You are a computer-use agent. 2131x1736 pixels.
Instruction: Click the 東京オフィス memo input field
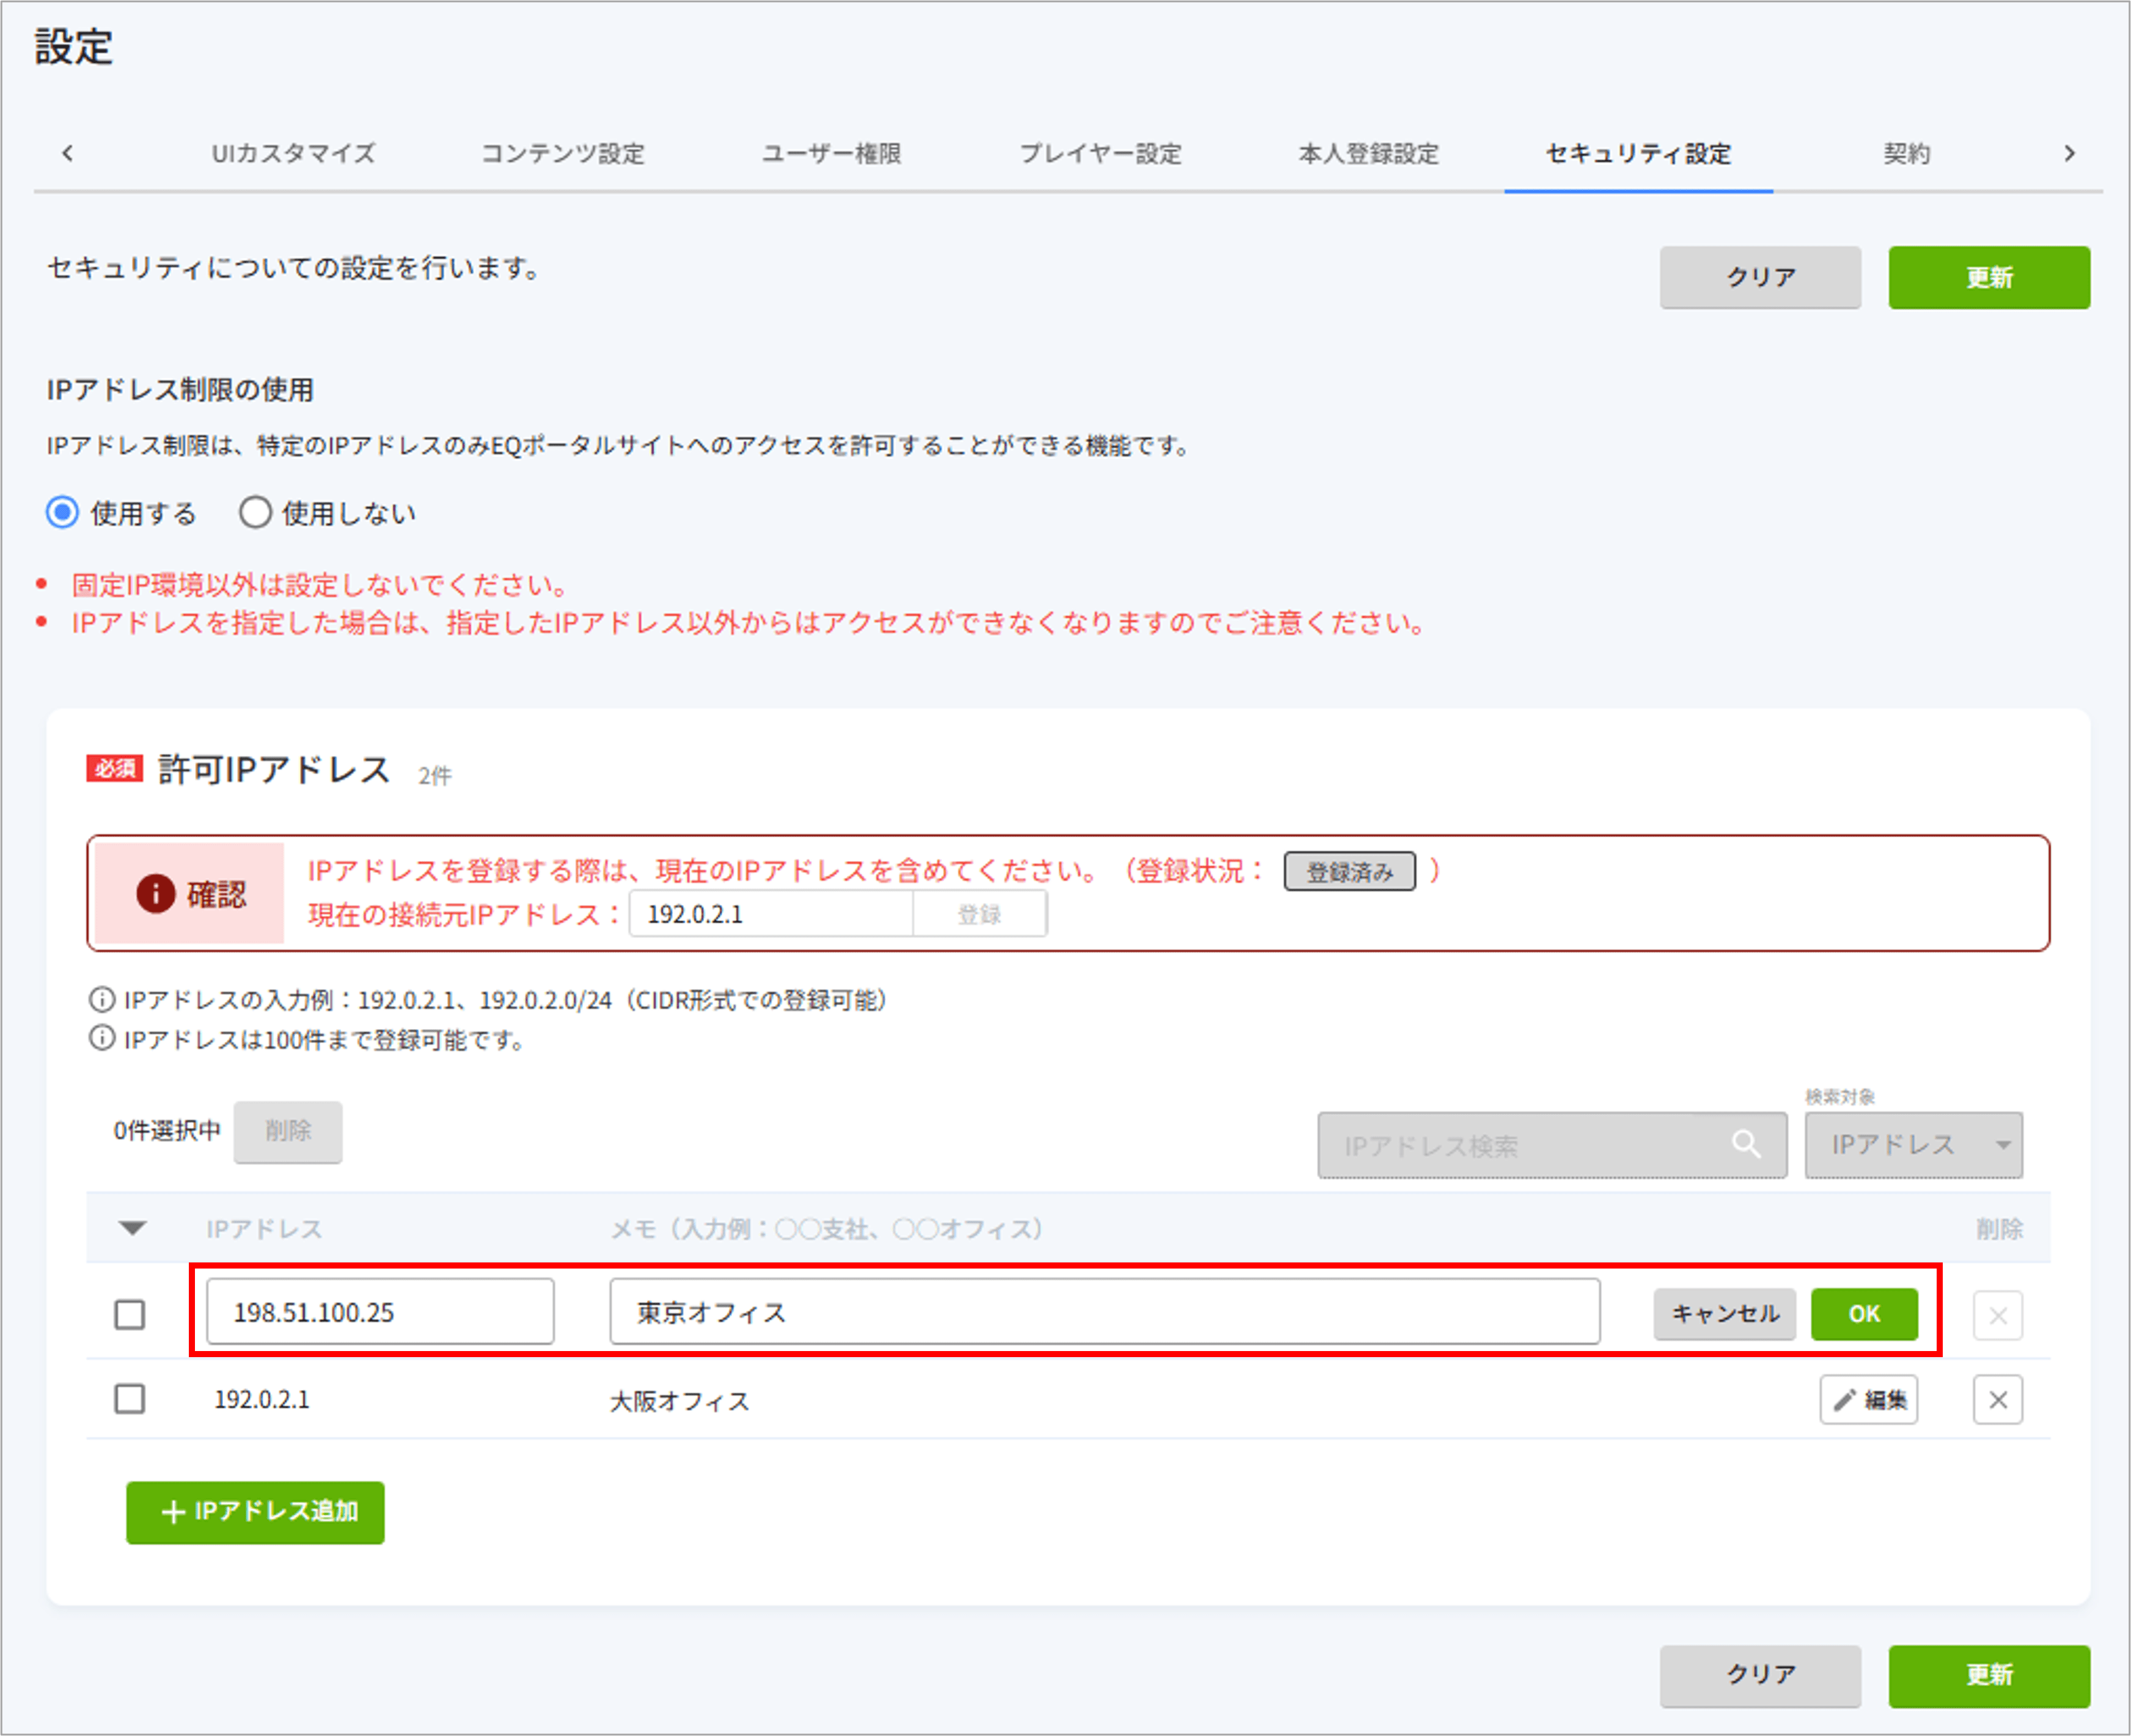[1104, 1312]
